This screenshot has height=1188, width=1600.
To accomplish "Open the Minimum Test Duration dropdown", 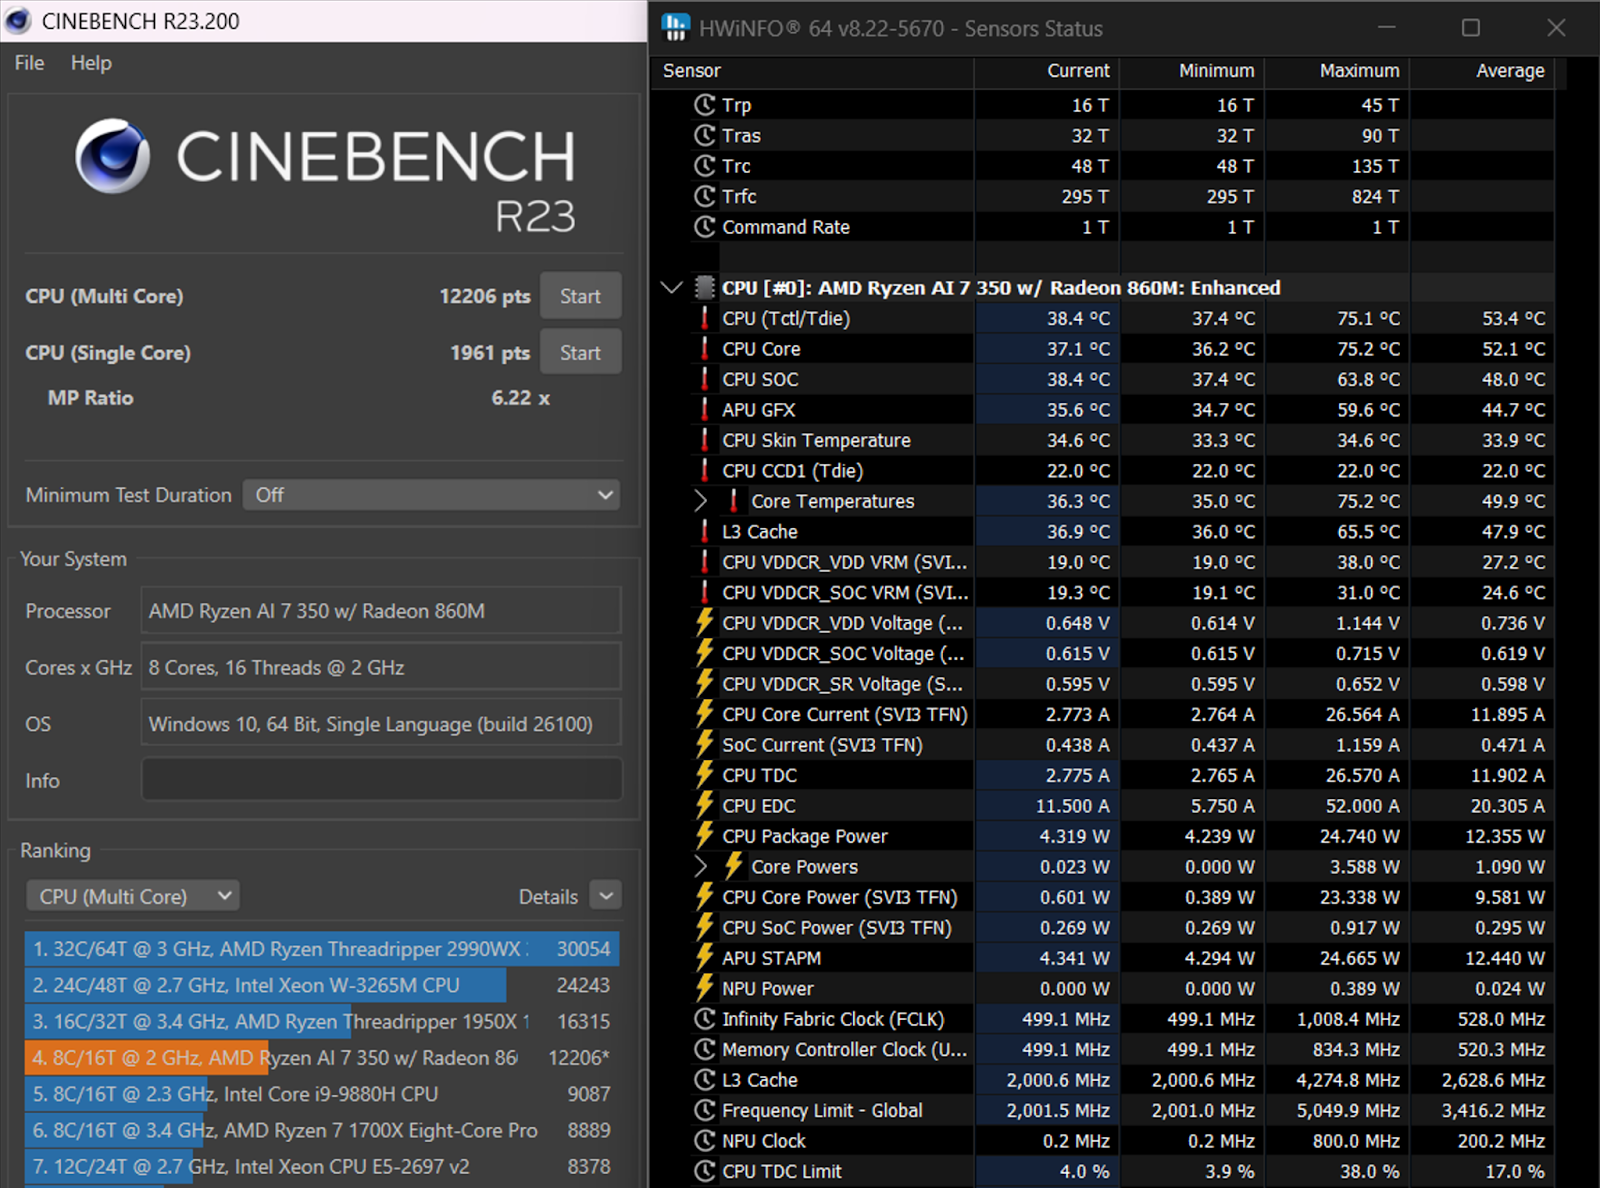I will coord(431,495).
